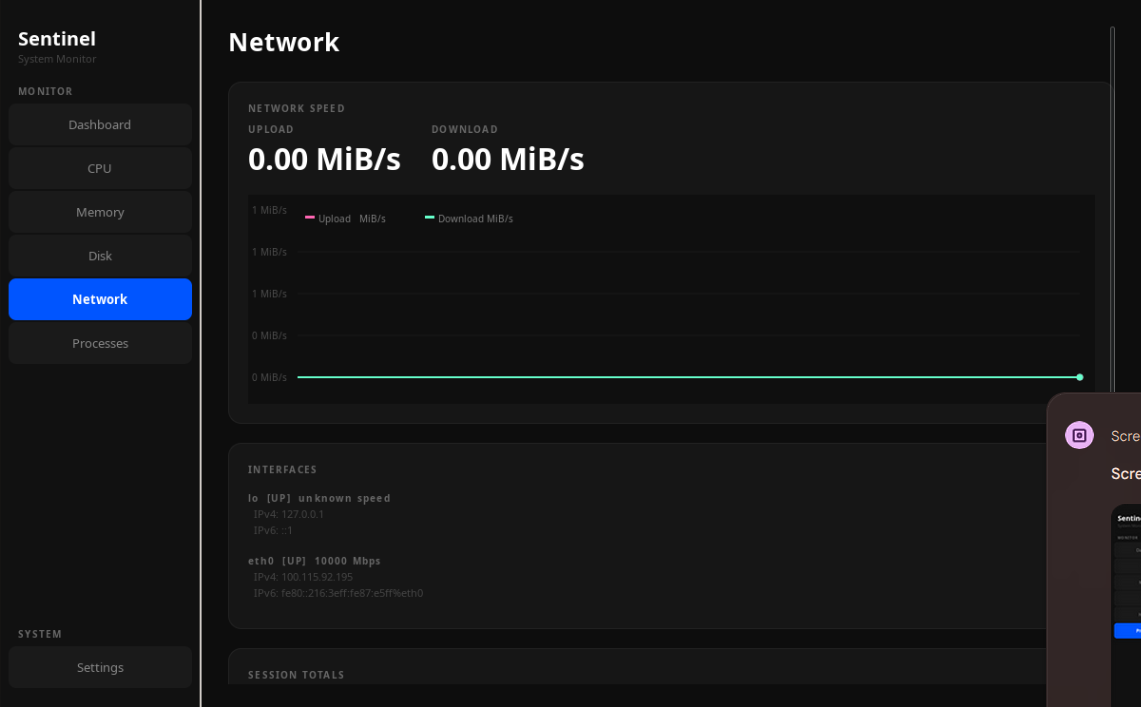Open the Dashboard view

pyautogui.click(x=100, y=124)
